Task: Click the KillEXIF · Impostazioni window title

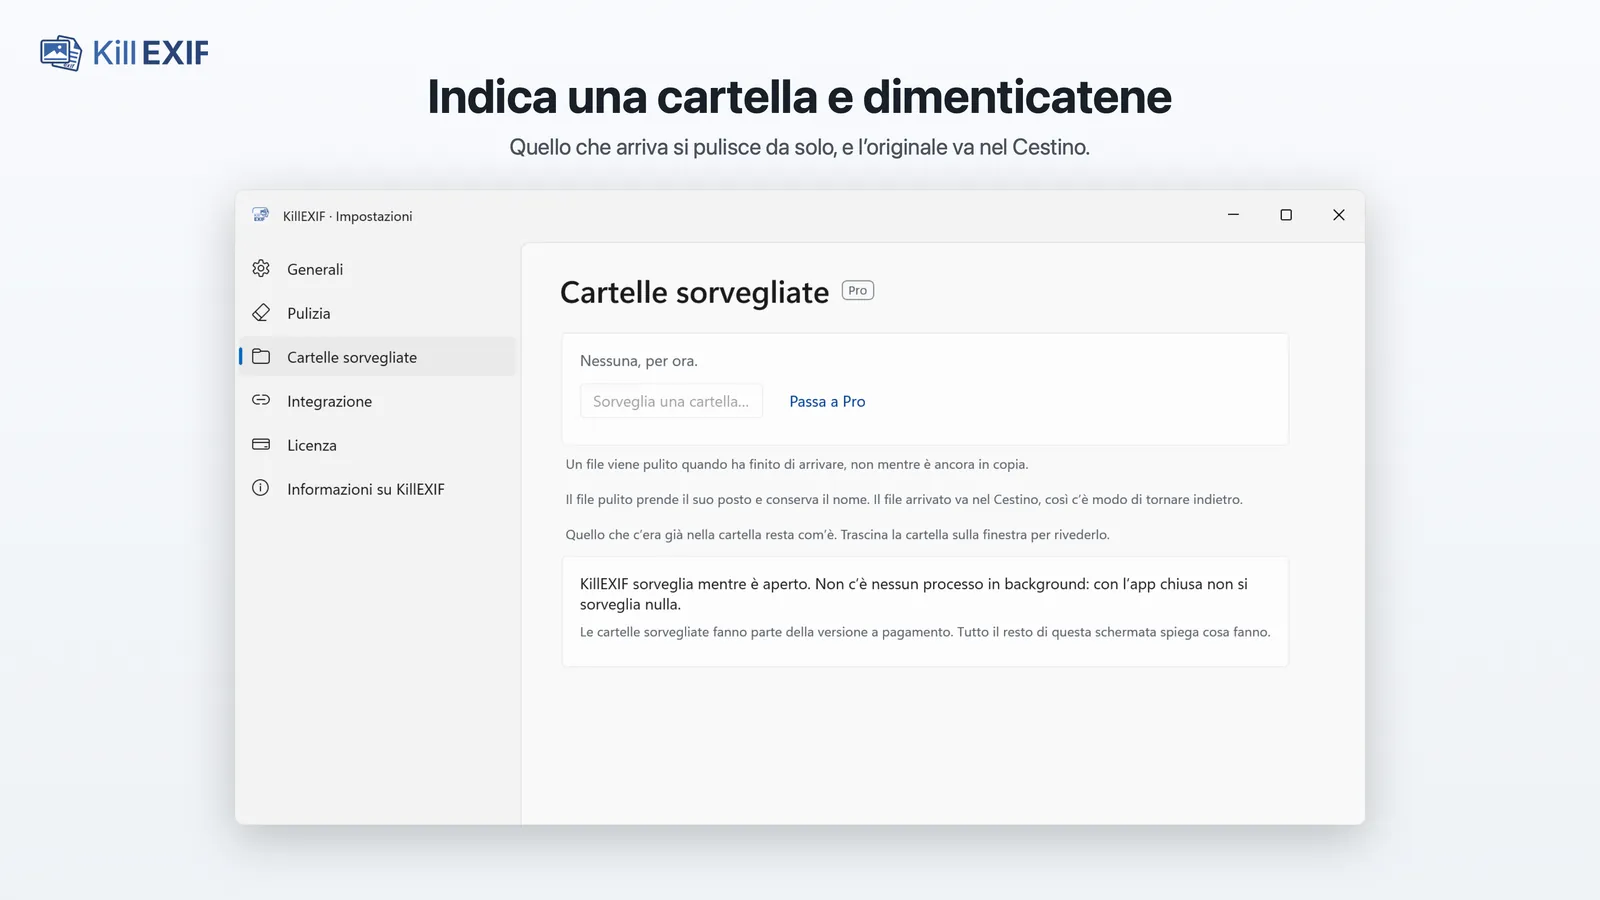Action: 347,216
